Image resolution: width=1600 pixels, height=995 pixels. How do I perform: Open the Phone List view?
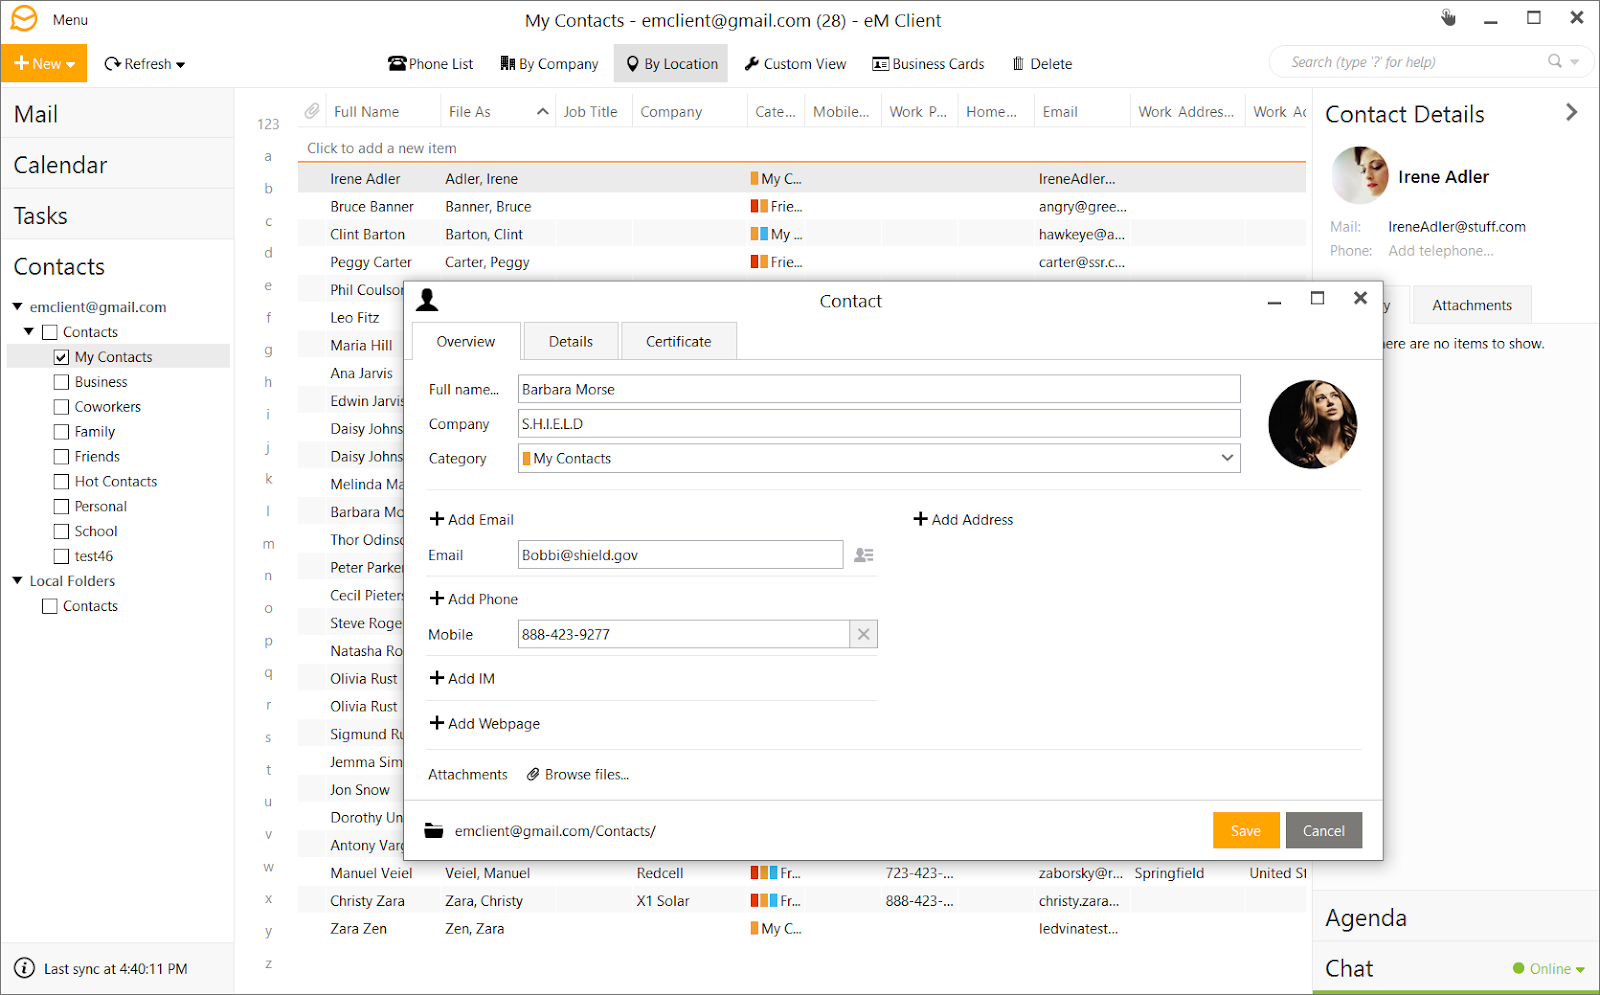430,63
